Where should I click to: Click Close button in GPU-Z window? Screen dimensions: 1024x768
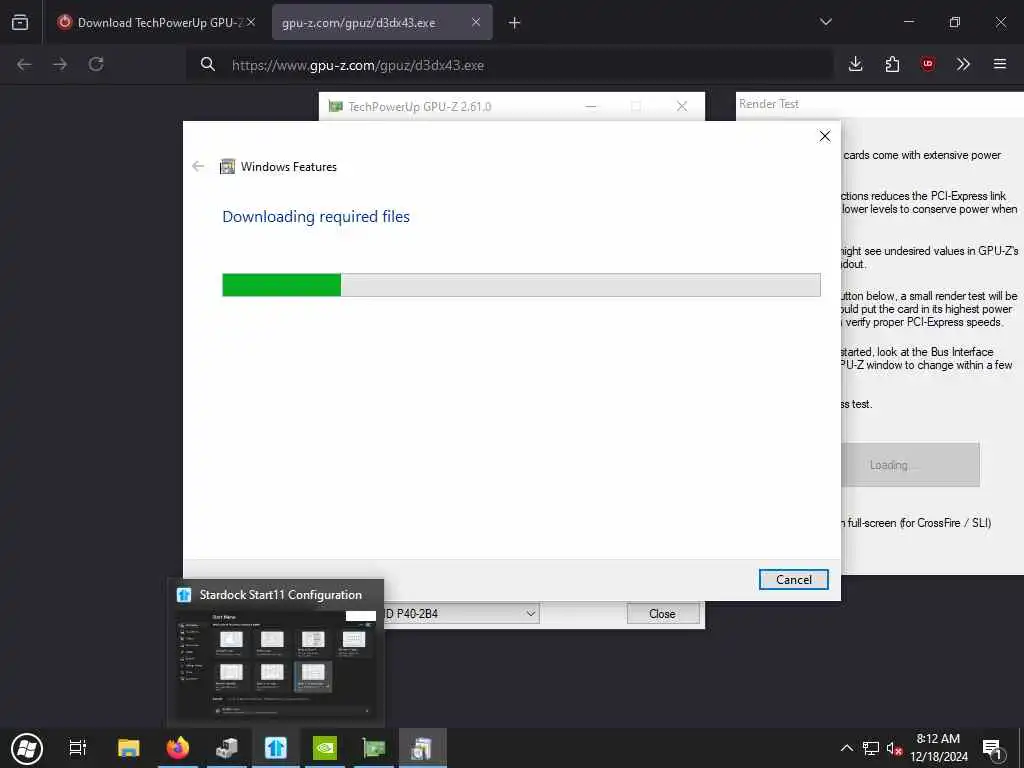[x=662, y=613]
